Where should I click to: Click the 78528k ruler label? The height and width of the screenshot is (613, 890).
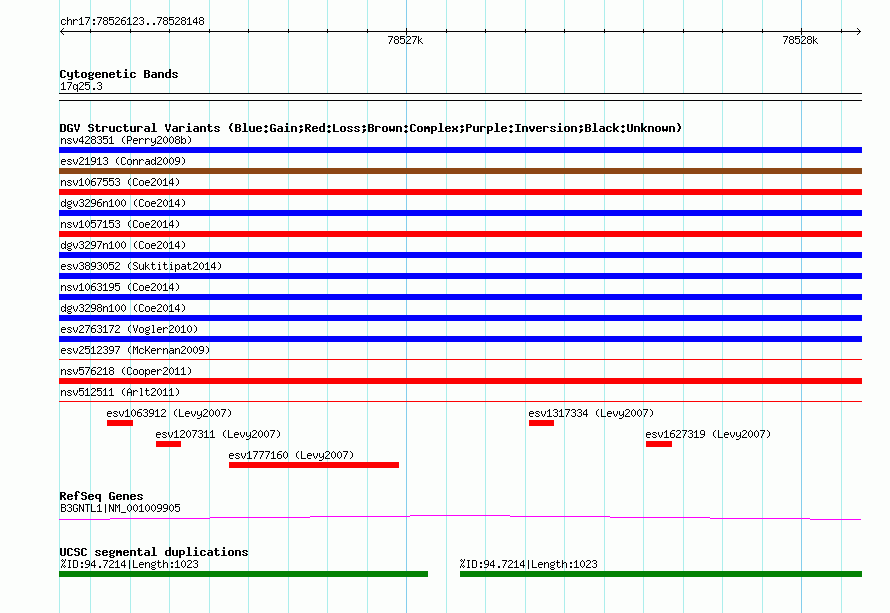[800, 40]
